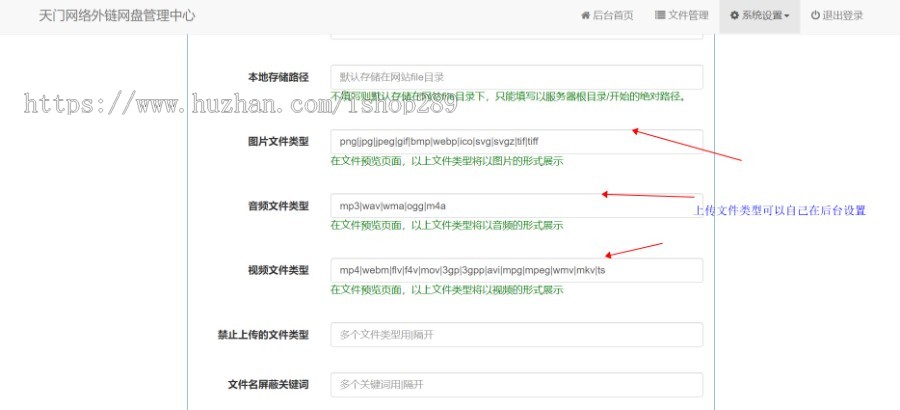Screen dimensions: 900x410
Task: Open 后台首页 from the navbar
Action: tap(607, 16)
